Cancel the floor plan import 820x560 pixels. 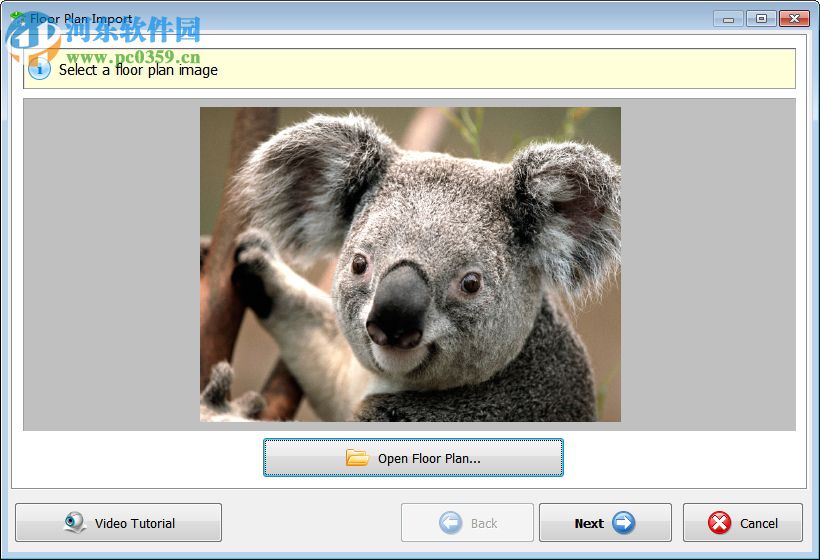[743, 522]
